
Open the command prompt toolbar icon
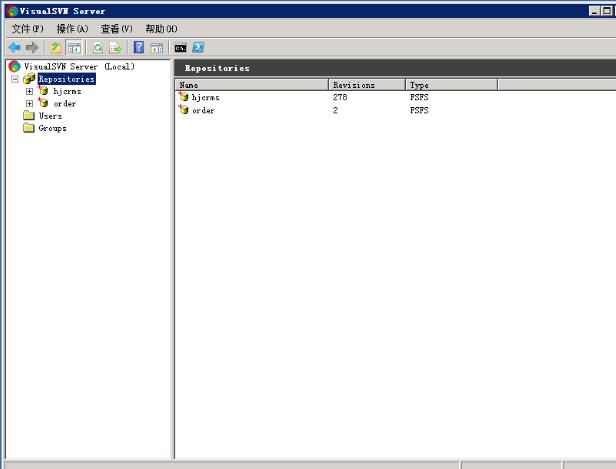pyautogui.click(x=180, y=48)
